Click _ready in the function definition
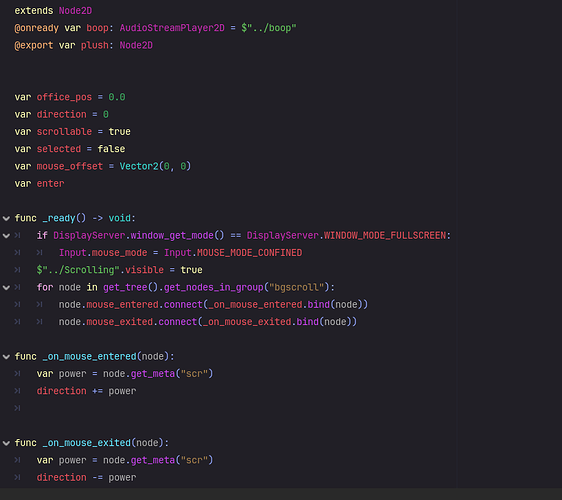The height and width of the screenshot is (500, 562). (x=59, y=218)
